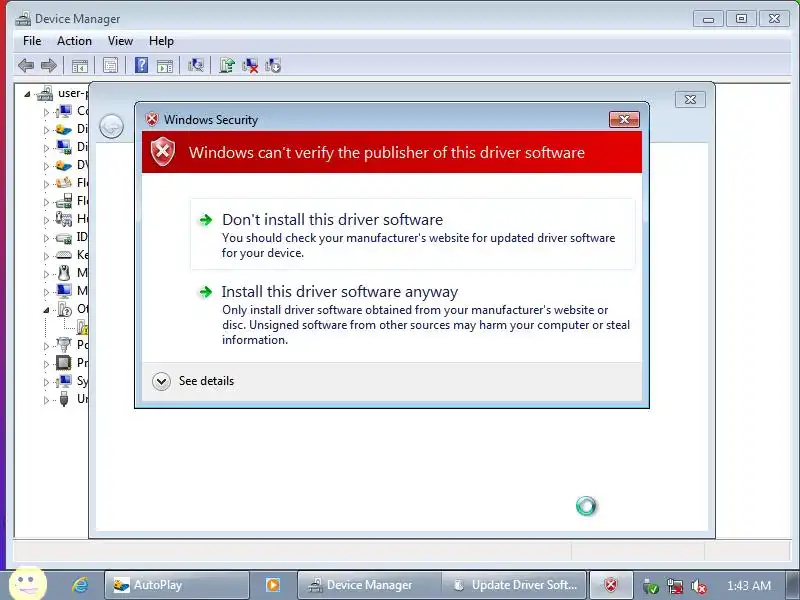800x600 pixels.
Task: Expand the Processors node arrow
Action: coord(46,364)
